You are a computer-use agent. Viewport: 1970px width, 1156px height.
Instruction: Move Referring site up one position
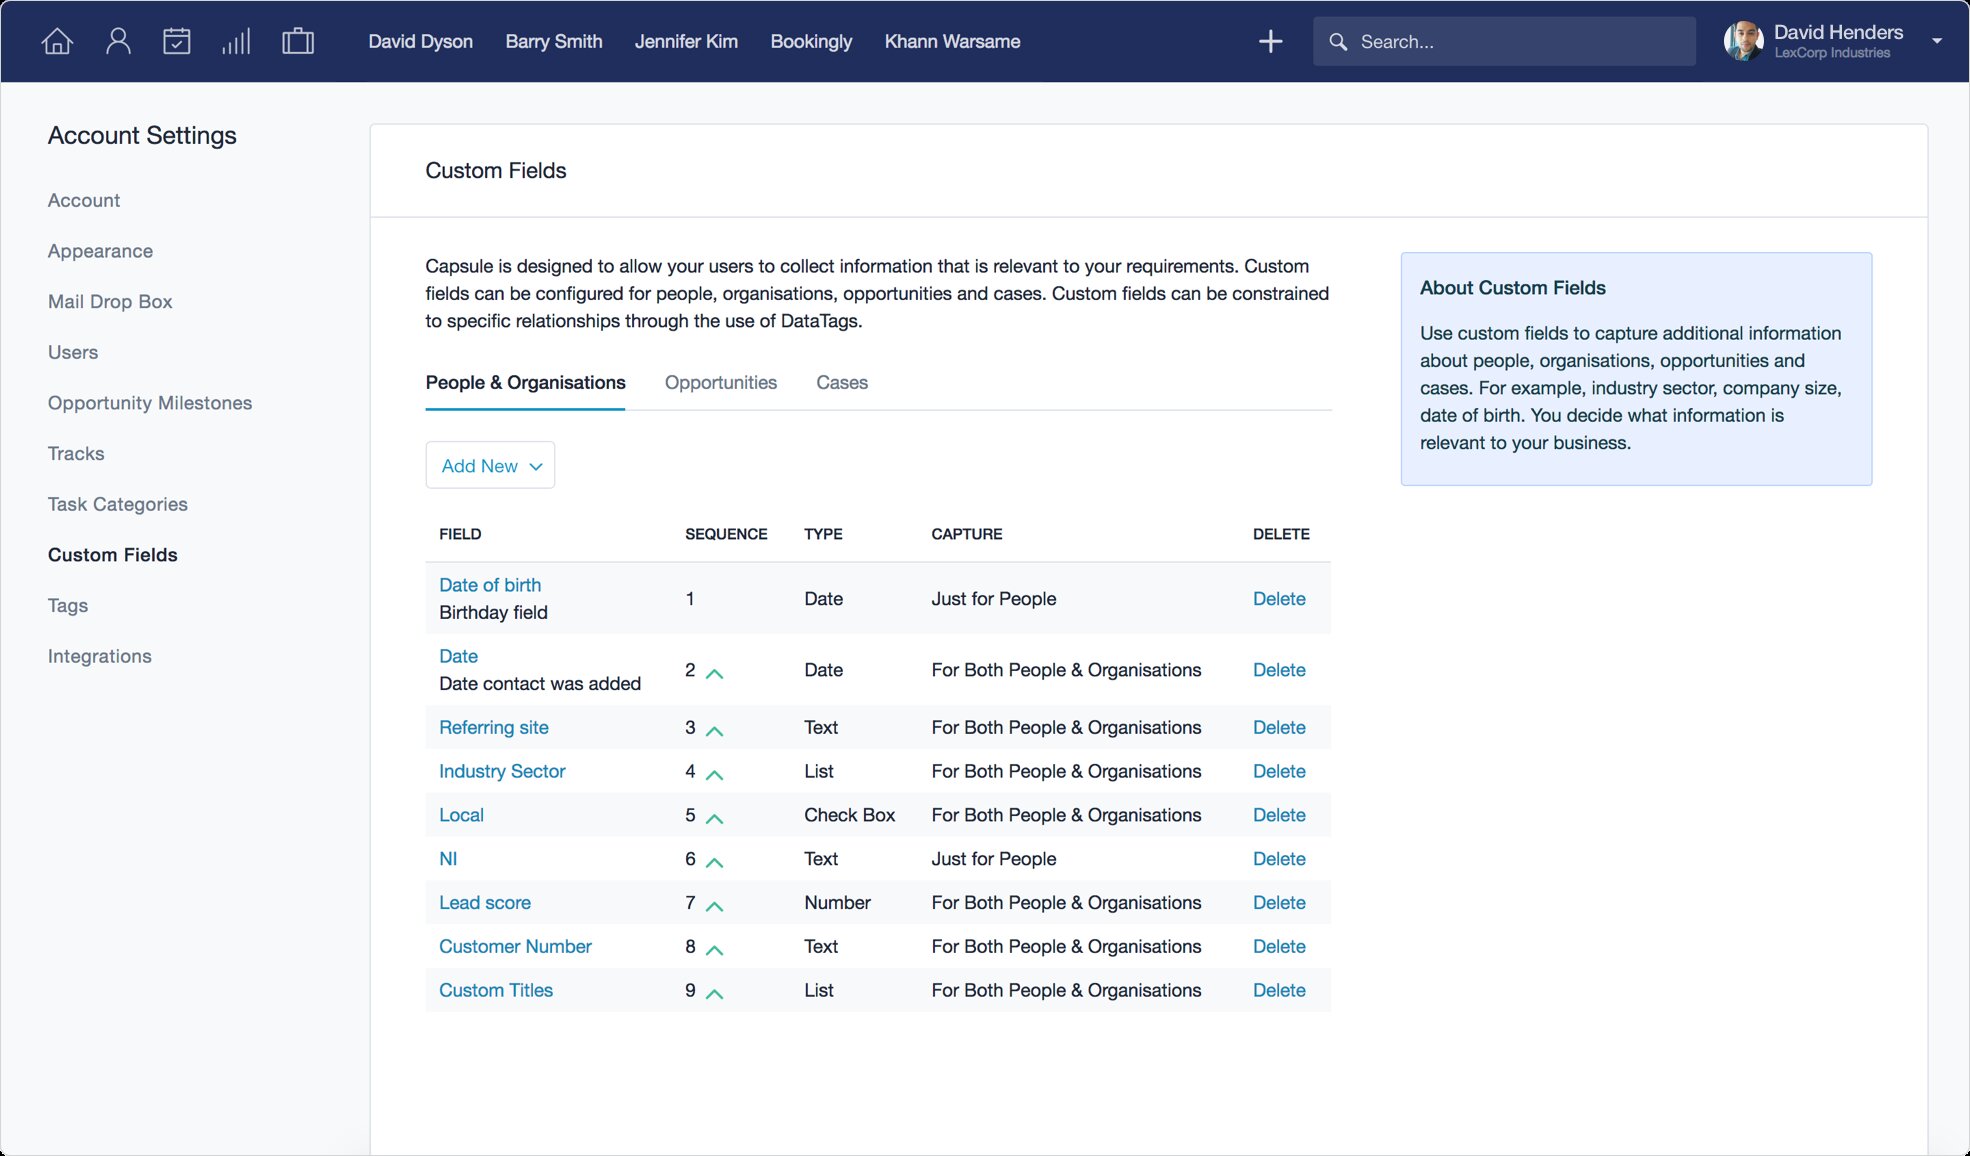click(x=714, y=731)
